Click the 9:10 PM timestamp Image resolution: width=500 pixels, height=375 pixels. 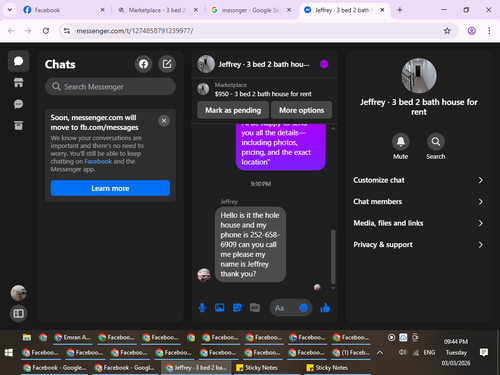(x=261, y=184)
